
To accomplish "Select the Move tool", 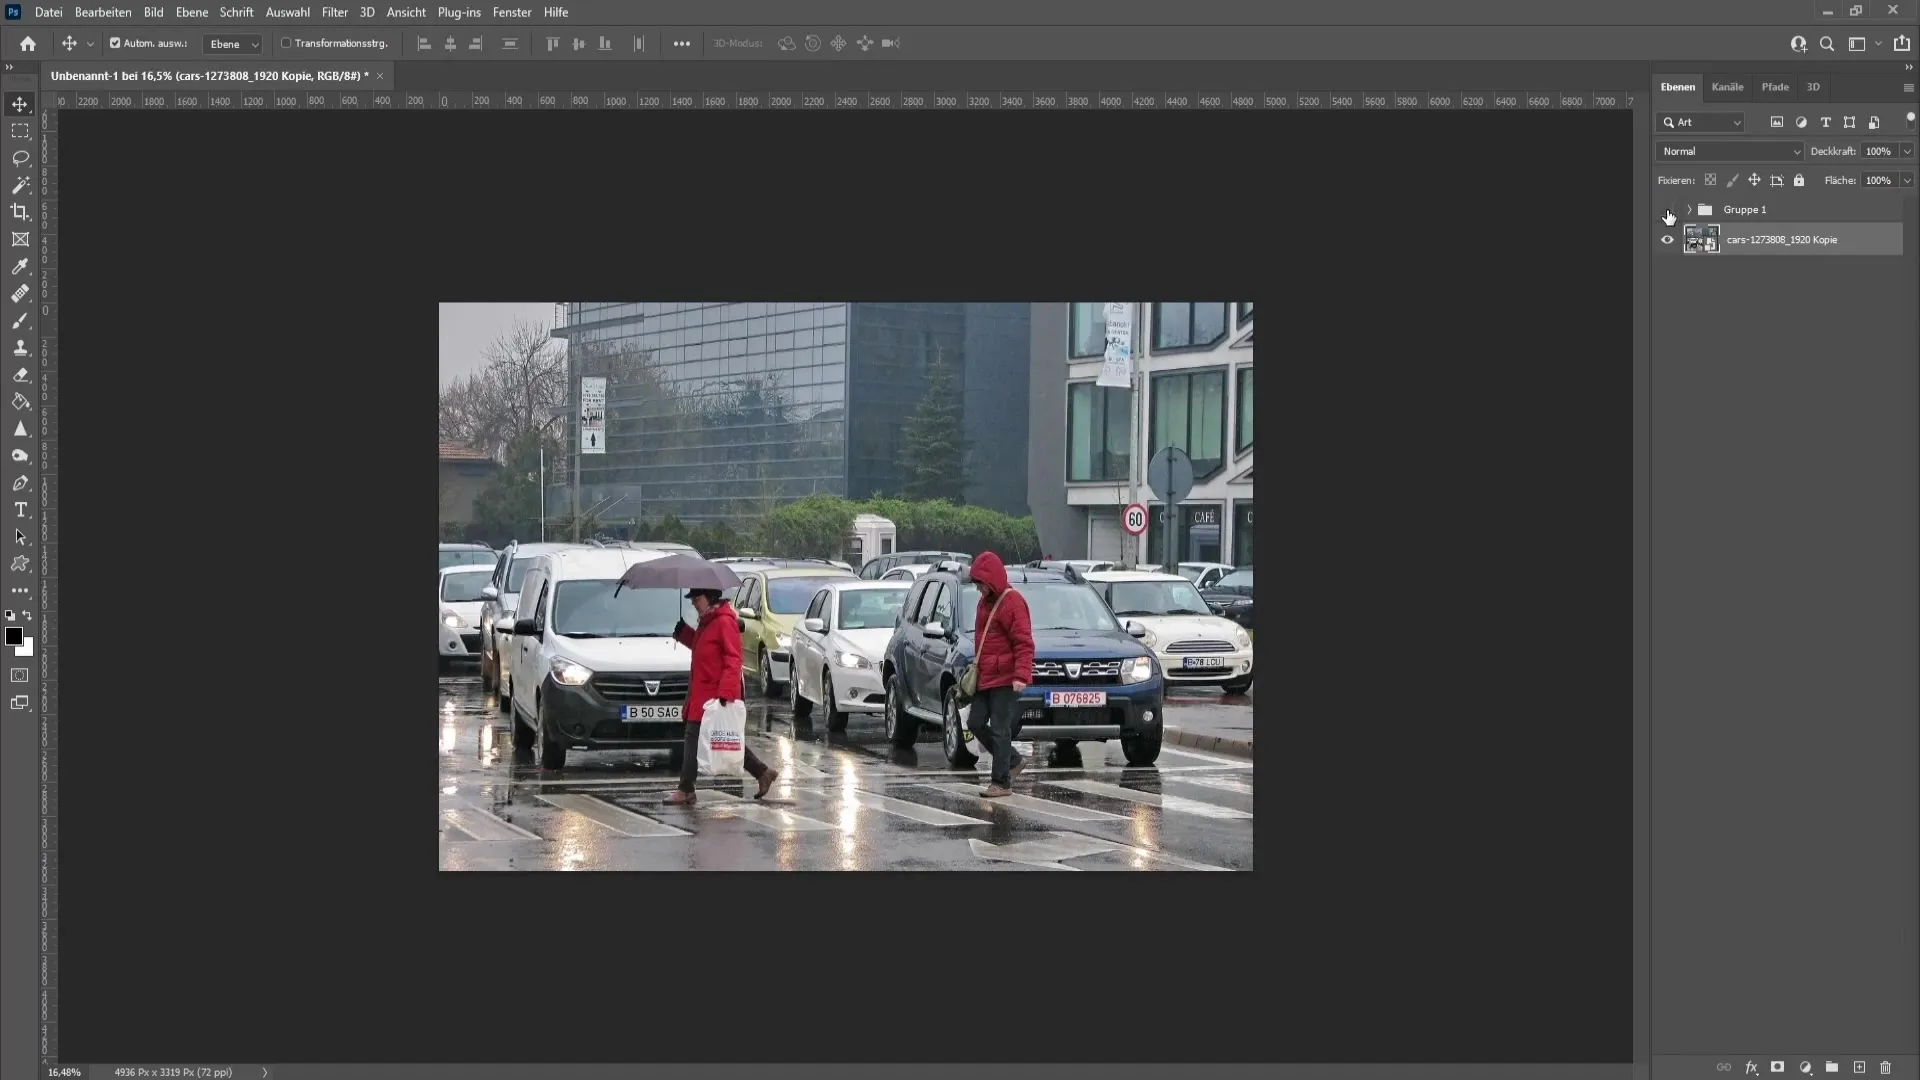I will click(x=20, y=103).
